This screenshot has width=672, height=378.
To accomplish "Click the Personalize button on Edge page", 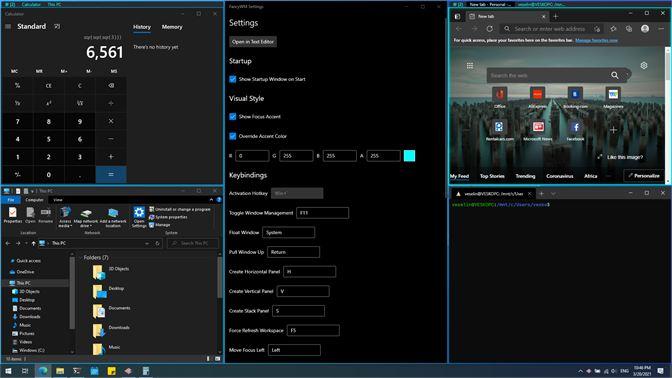I will coord(644,176).
